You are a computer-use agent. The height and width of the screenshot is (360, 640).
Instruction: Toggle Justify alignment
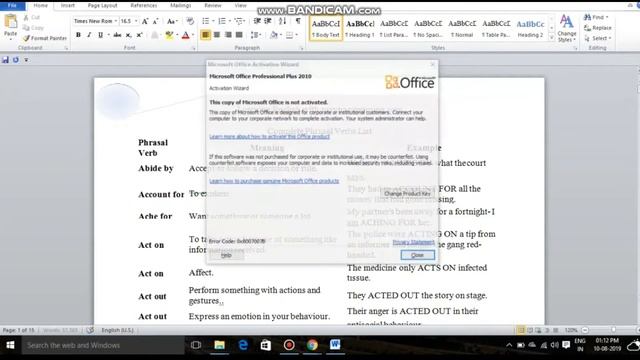click(239, 35)
